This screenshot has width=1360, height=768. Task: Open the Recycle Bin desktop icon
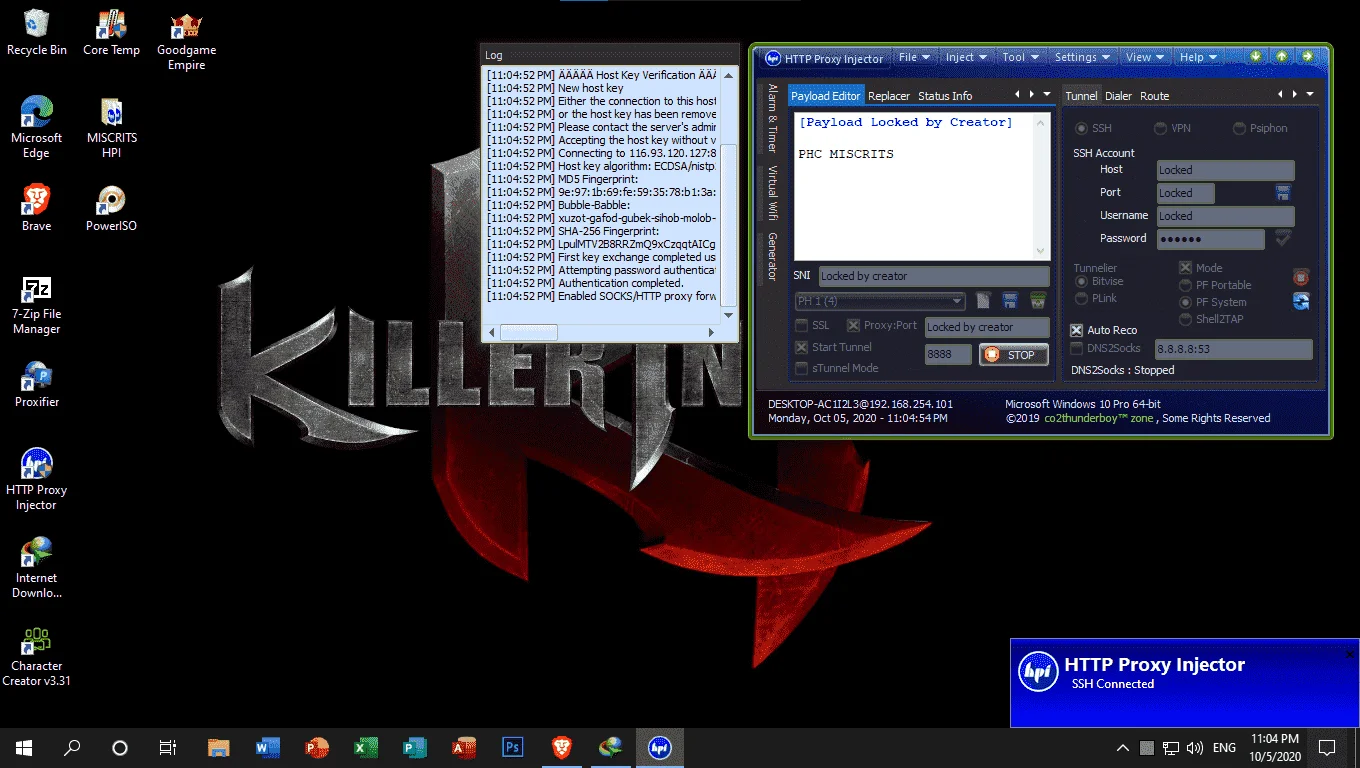[37, 33]
